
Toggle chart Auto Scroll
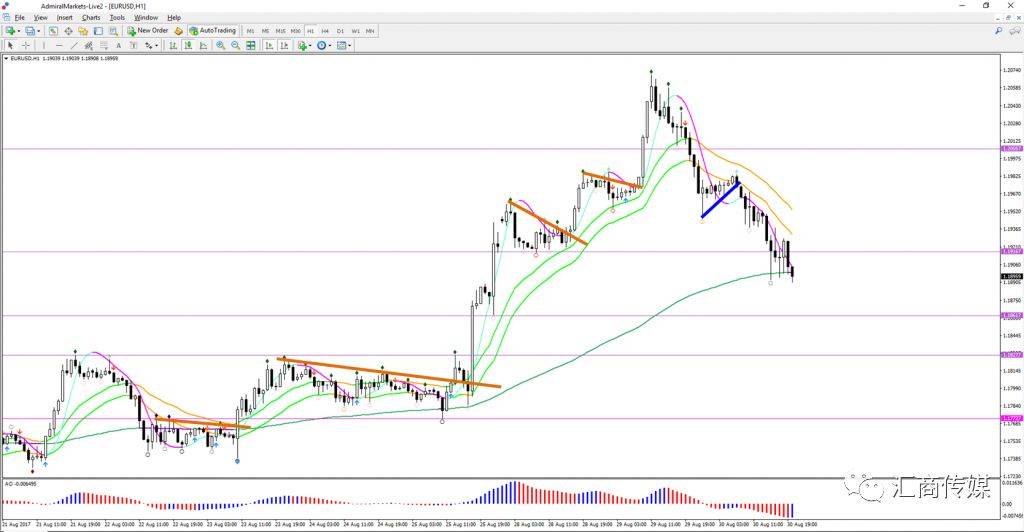click(269, 46)
